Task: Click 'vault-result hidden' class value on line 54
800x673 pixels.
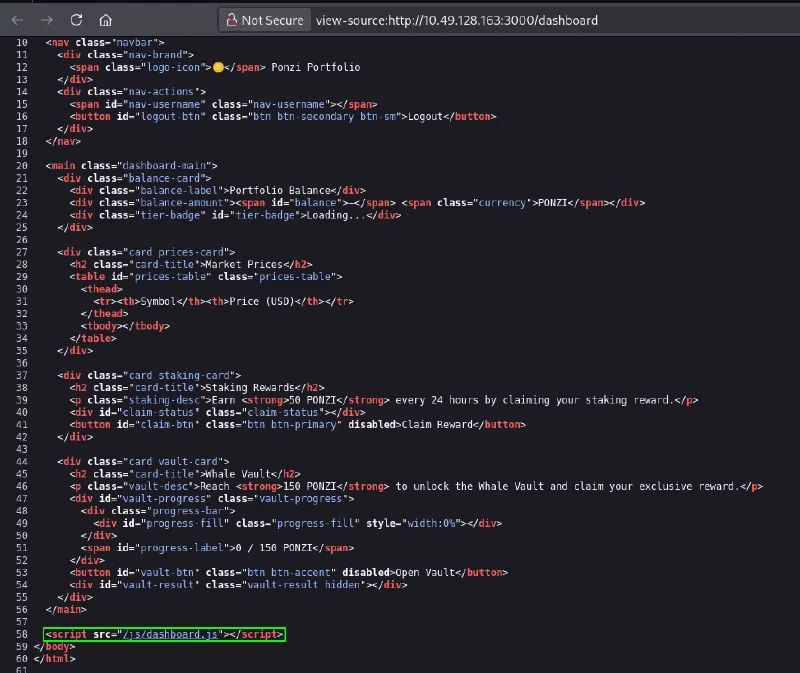Action: click(x=304, y=585)
